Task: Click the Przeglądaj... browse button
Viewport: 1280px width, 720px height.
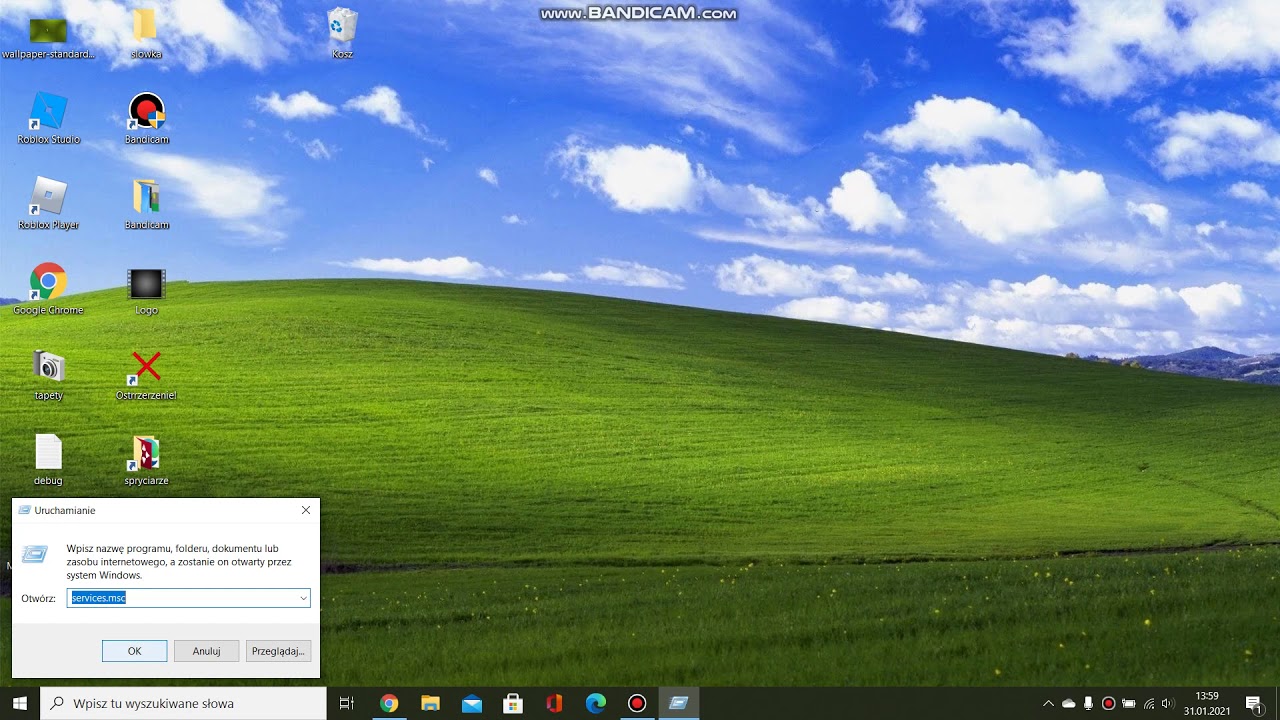Action: (278, 651)
